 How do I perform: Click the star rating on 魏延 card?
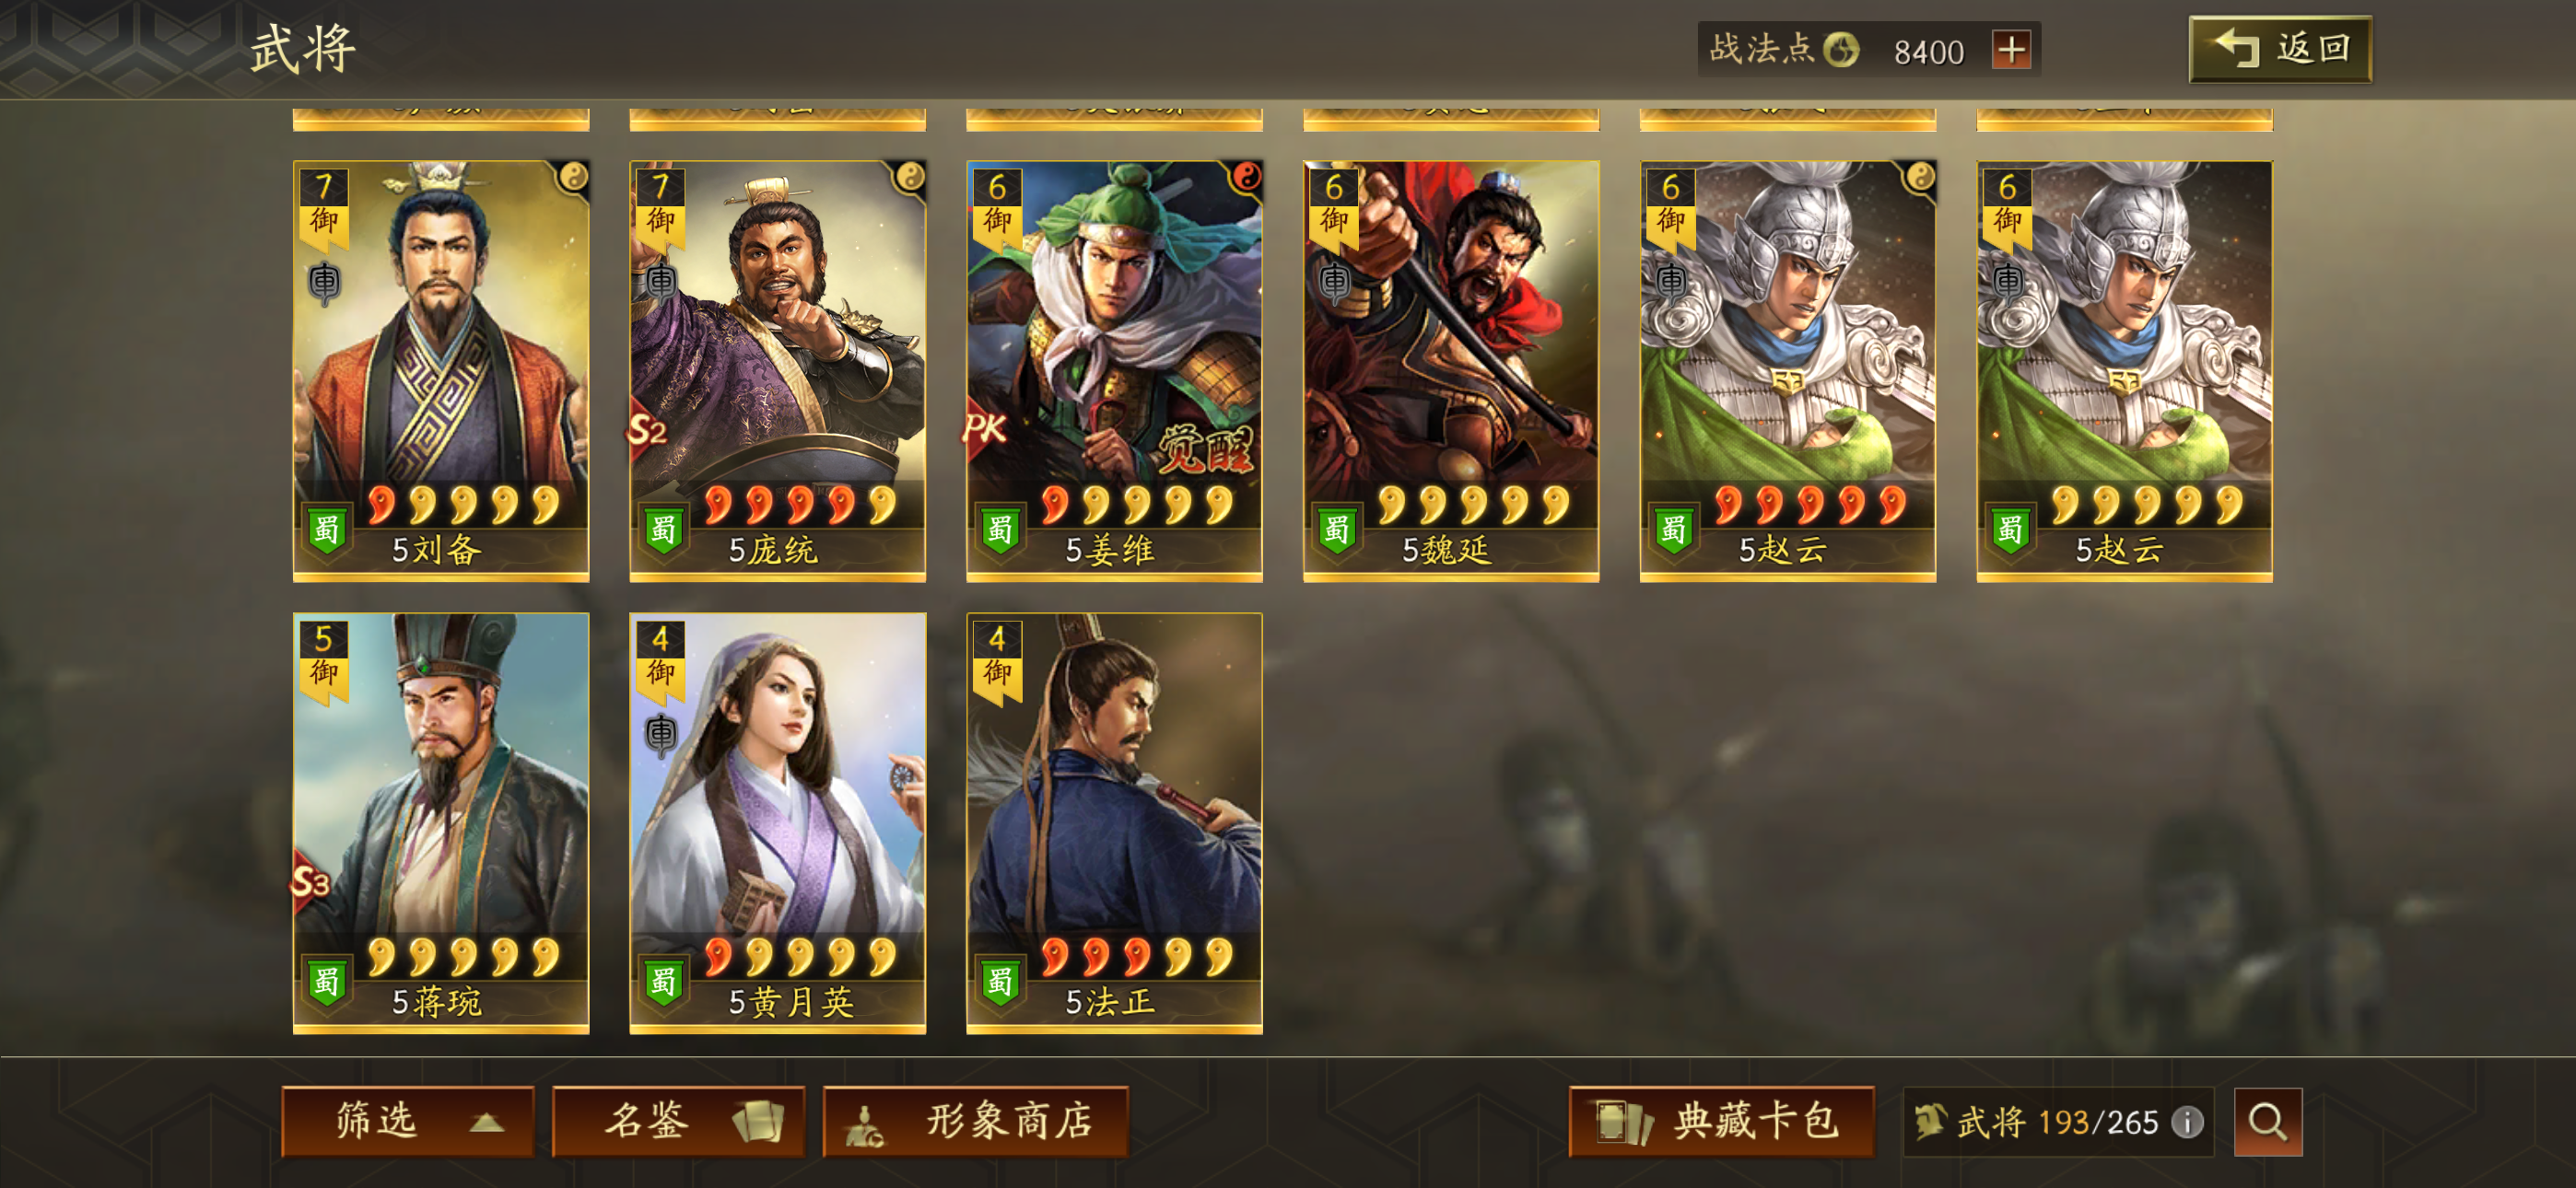tap(1472, 505)
